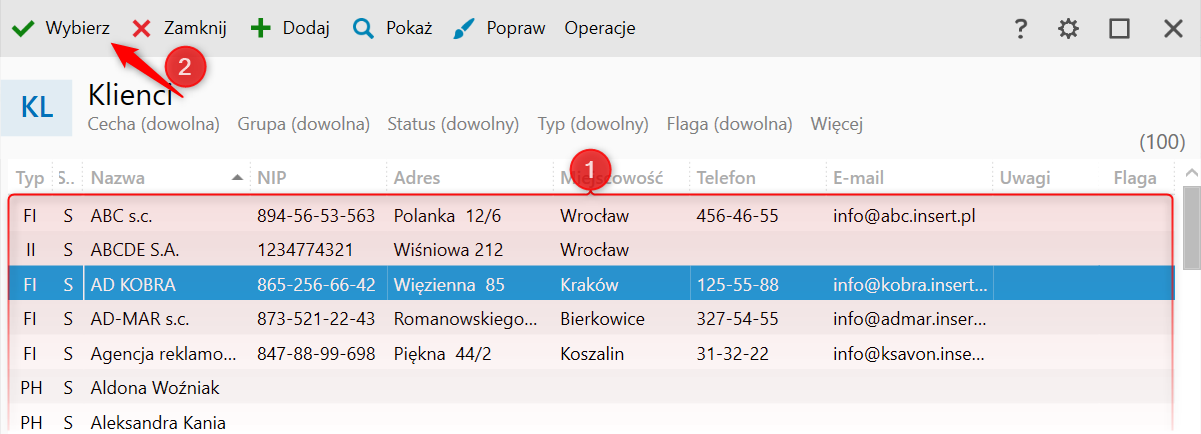Viewport: 1201px width, 434px height.
Task: Open settings gear icon
Action: 1069,29
